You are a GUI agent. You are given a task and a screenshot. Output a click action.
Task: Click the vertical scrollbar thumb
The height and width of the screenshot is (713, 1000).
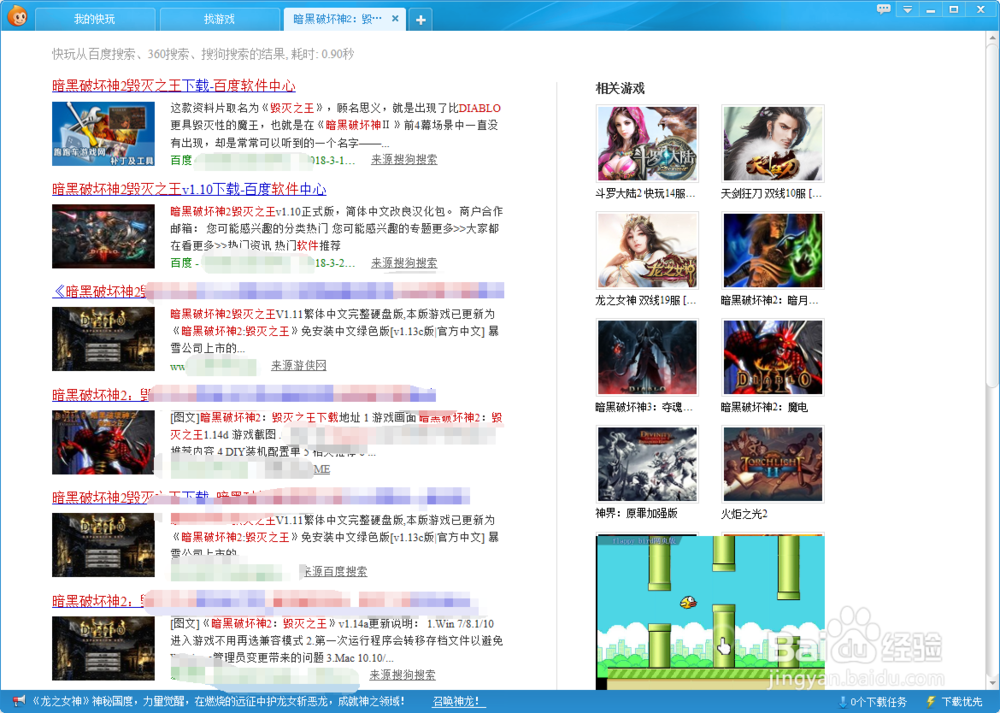point(992,216)
